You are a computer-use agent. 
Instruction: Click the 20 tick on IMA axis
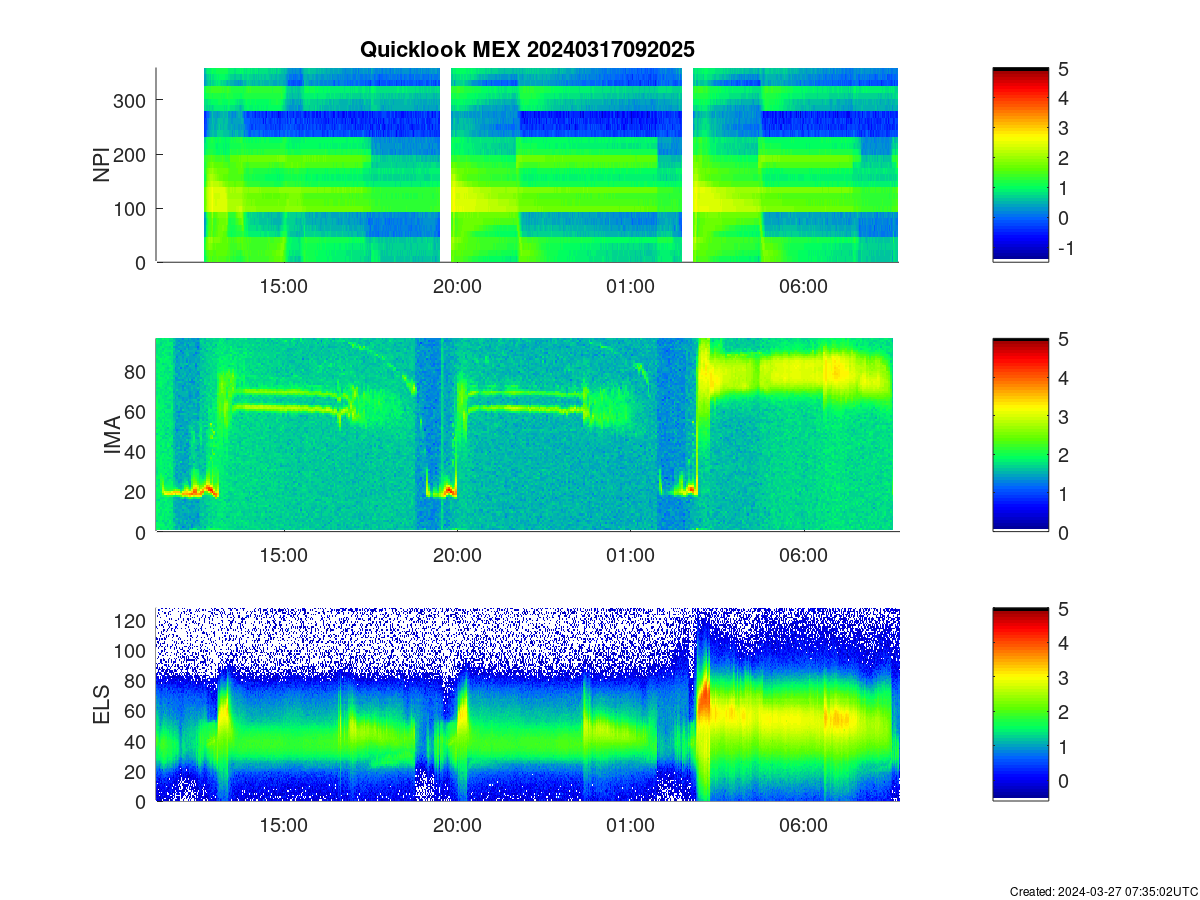[x=137, y=492]
